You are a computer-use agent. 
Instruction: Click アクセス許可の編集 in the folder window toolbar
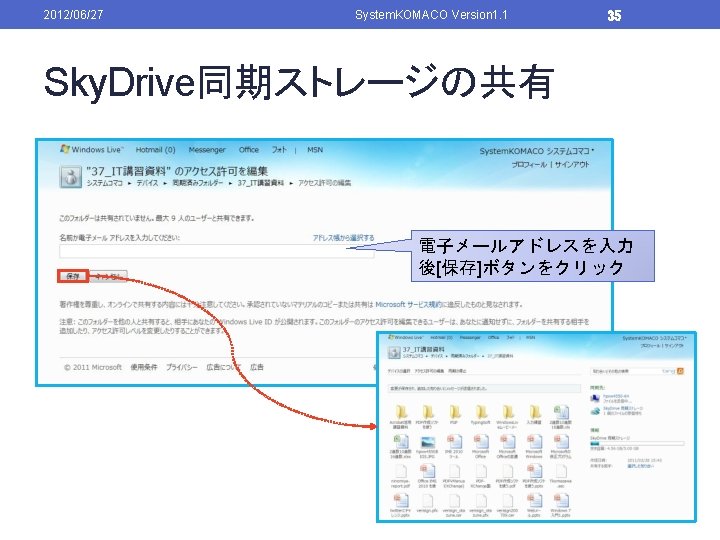coord(429,371)
